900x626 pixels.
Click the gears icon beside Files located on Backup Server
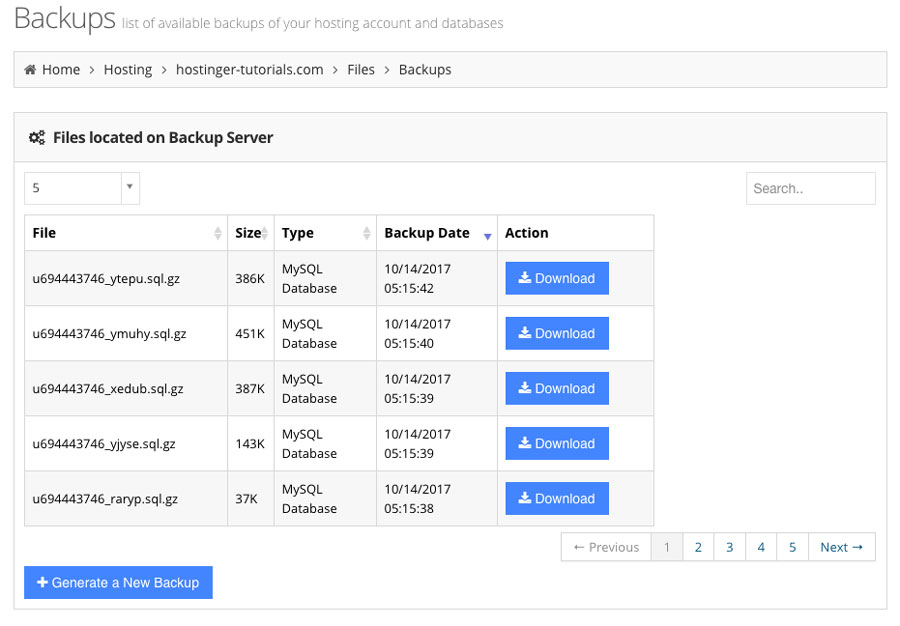coord(37,138)
